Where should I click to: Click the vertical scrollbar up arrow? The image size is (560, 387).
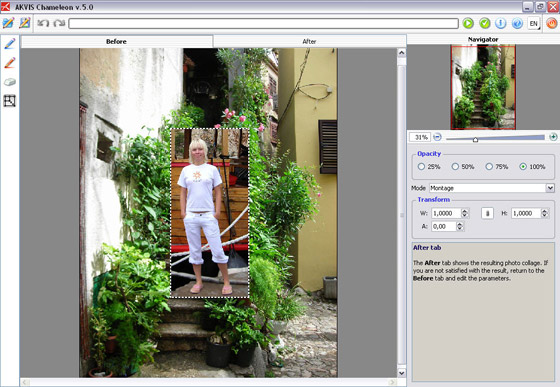pyautogui.click(x=402, y=53)
